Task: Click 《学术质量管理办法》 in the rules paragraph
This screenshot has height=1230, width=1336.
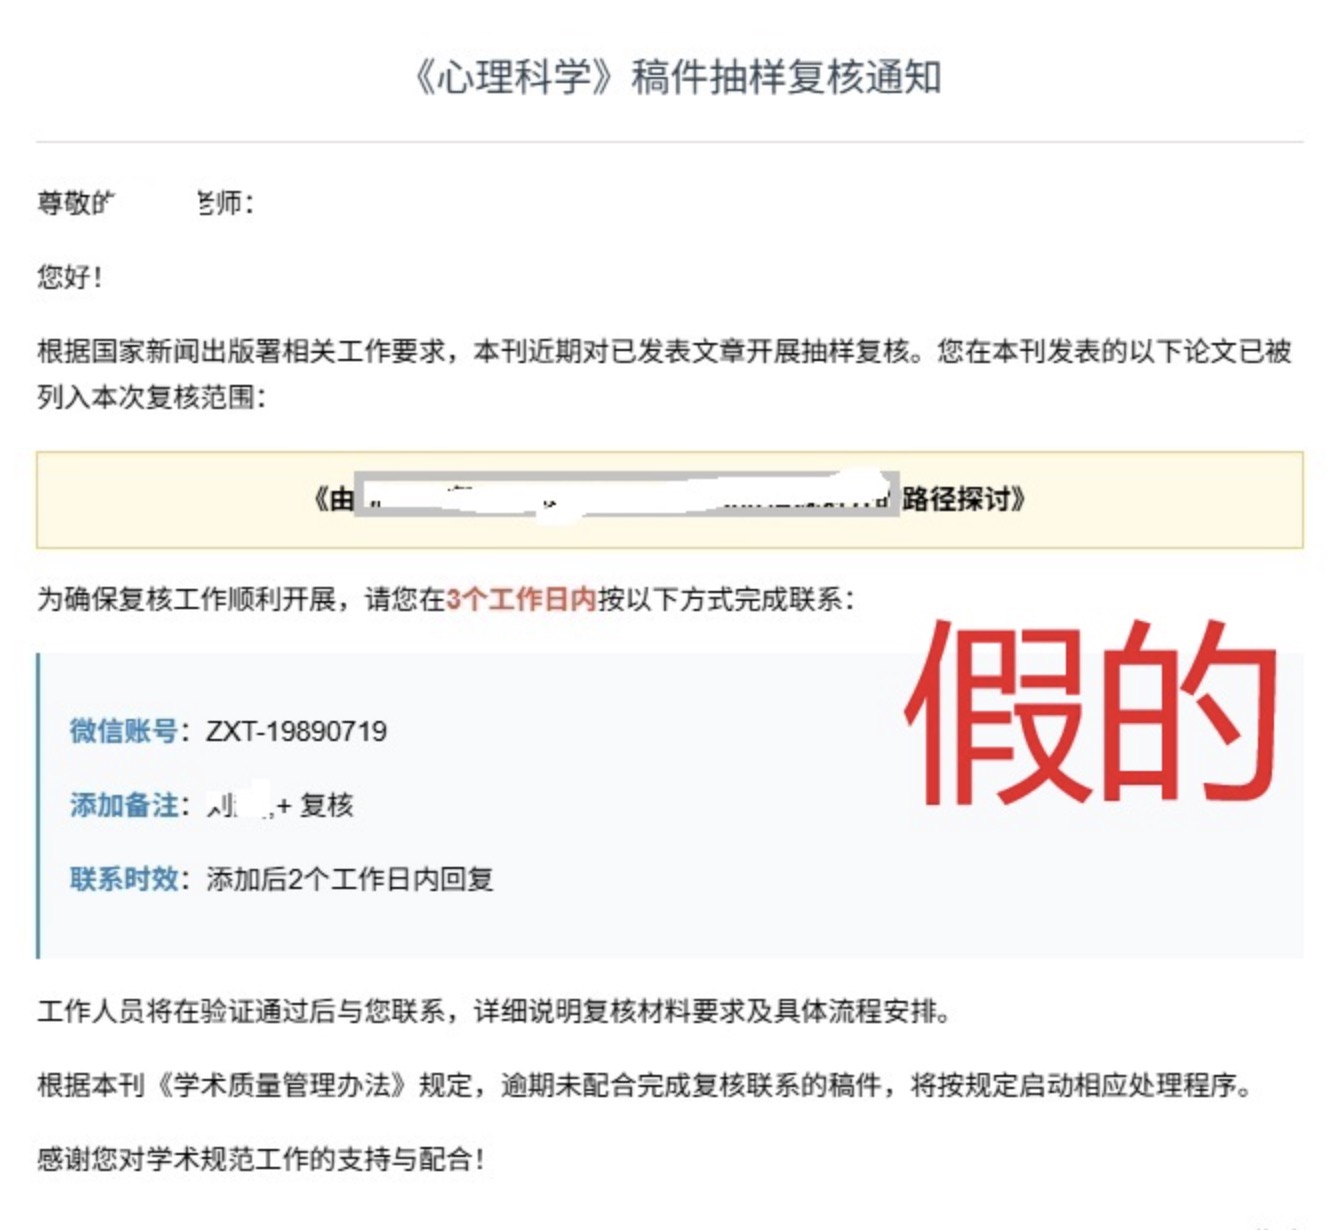Action: point(281,1085)
